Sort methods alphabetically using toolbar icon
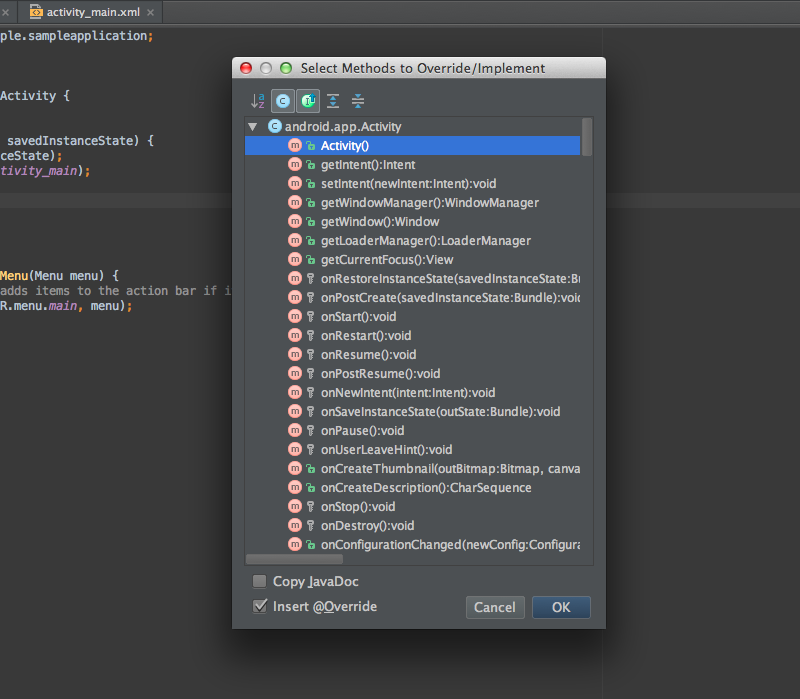 coord(257,100)
